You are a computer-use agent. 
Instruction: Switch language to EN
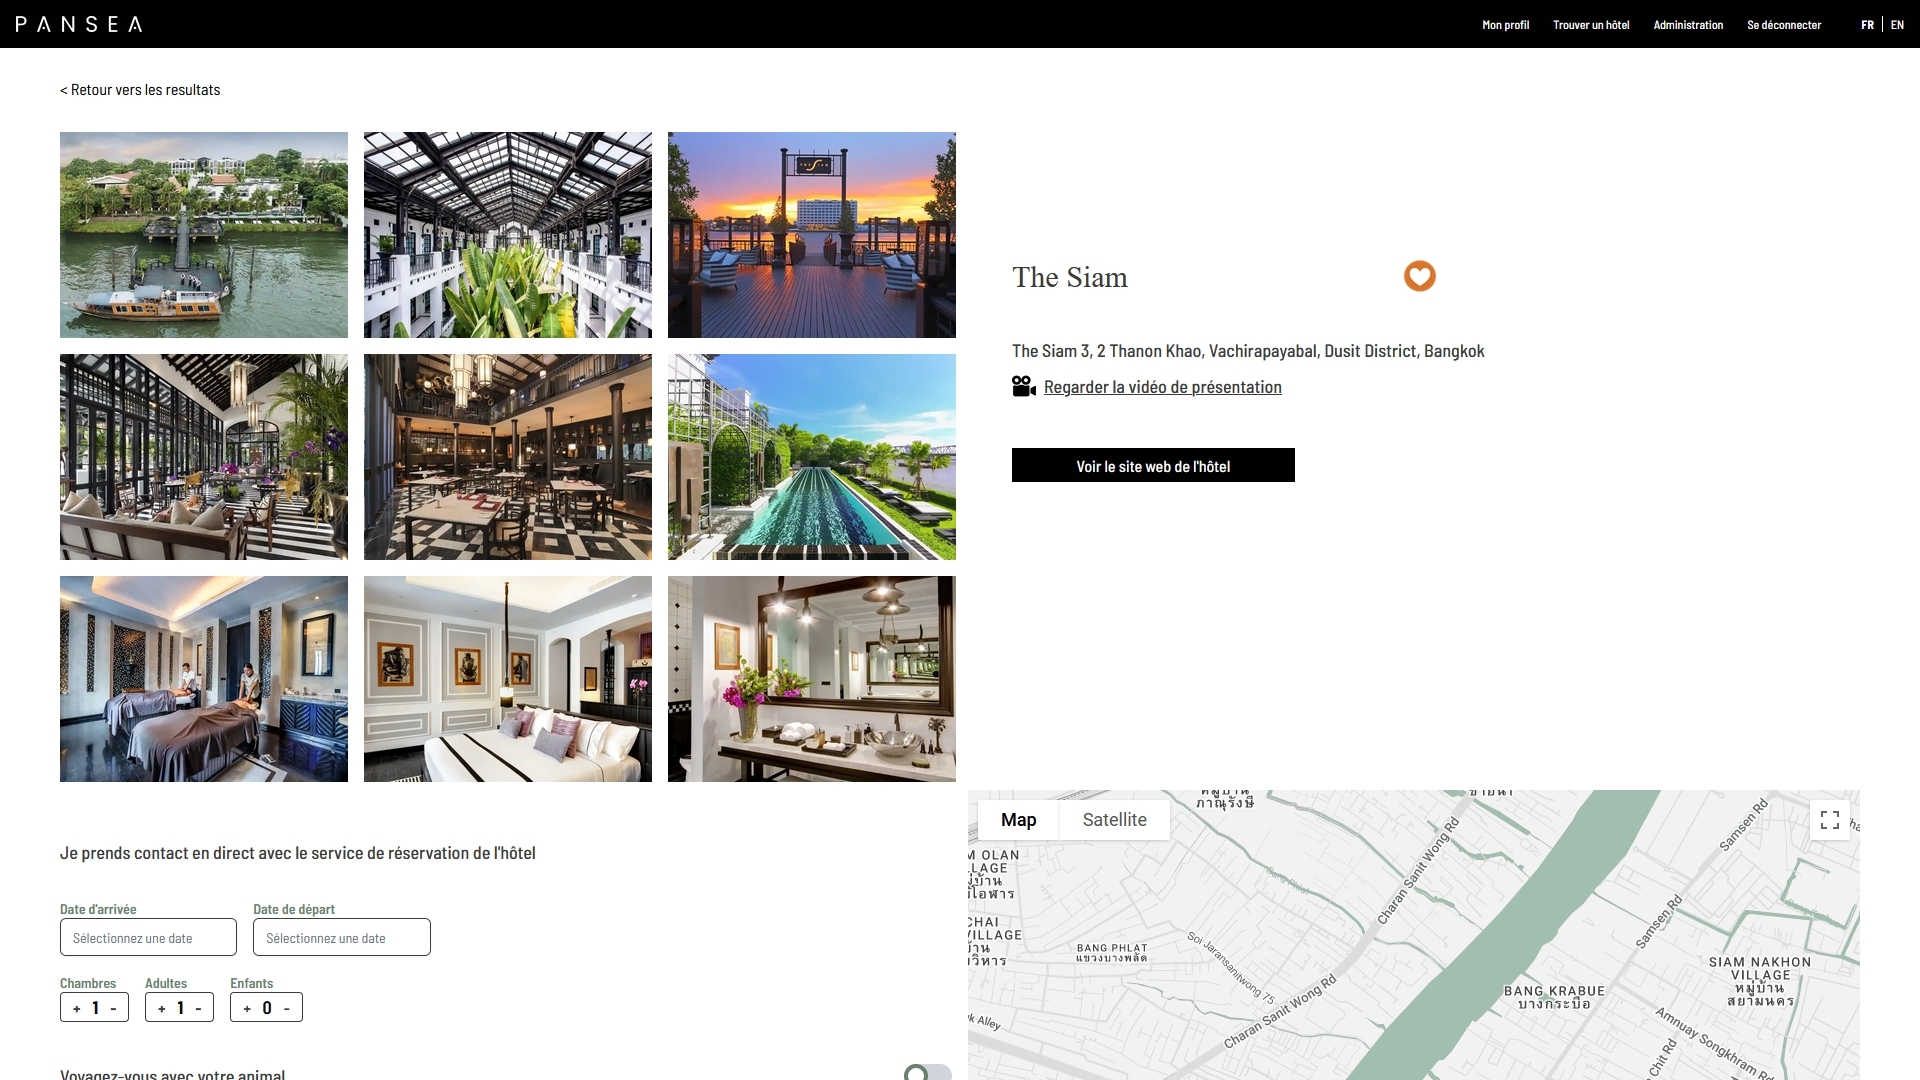tap(1897, 25)
